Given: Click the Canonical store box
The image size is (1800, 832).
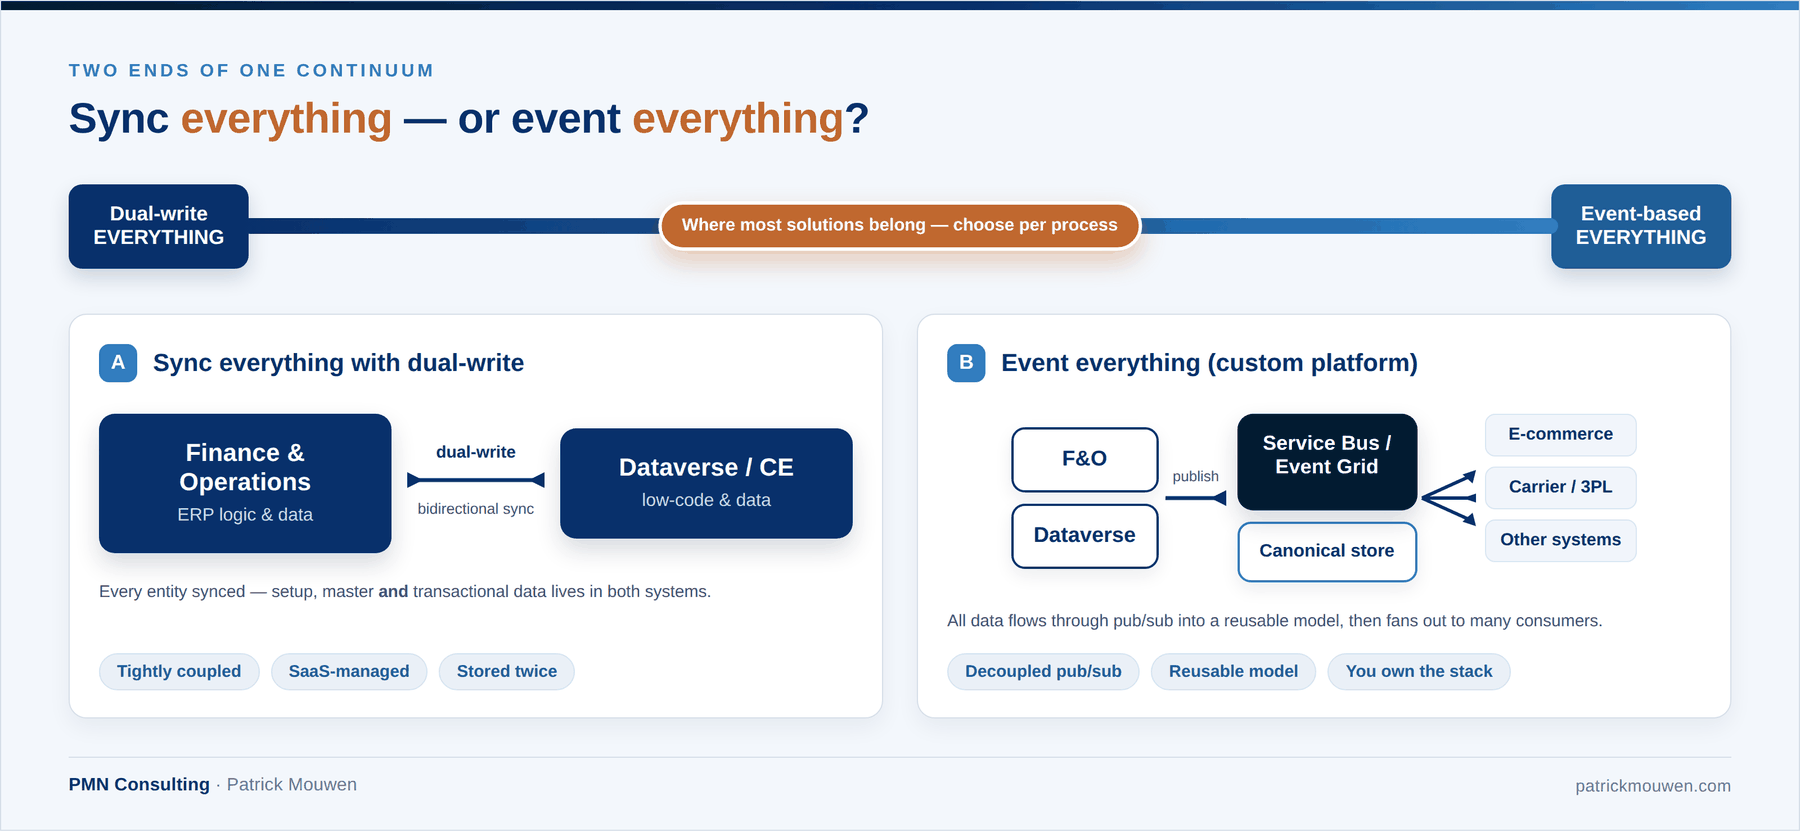Looking at the screenshot, I should (x=1327, y=551).
